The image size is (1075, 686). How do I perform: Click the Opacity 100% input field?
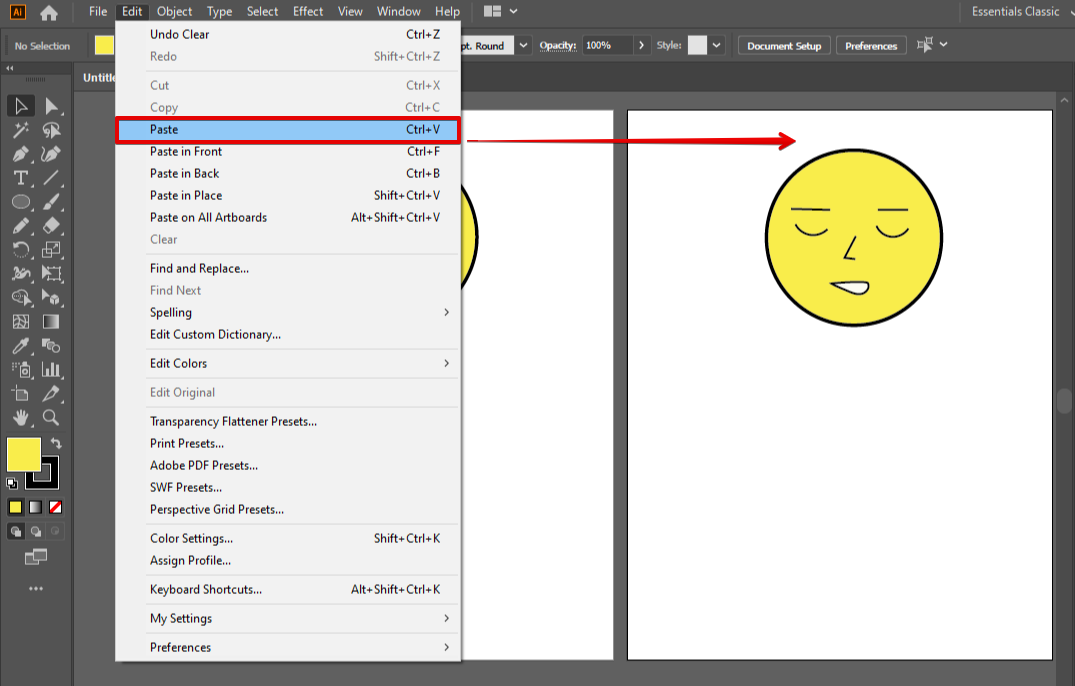[x=608, y=46]
